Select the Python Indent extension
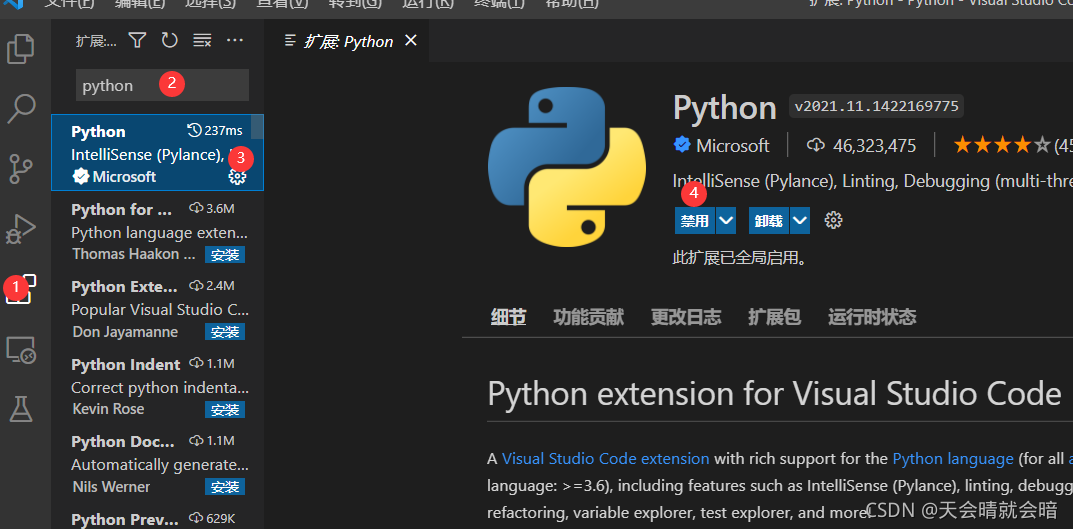Viewport: 1073px width, 529px height. pos(157,386)
